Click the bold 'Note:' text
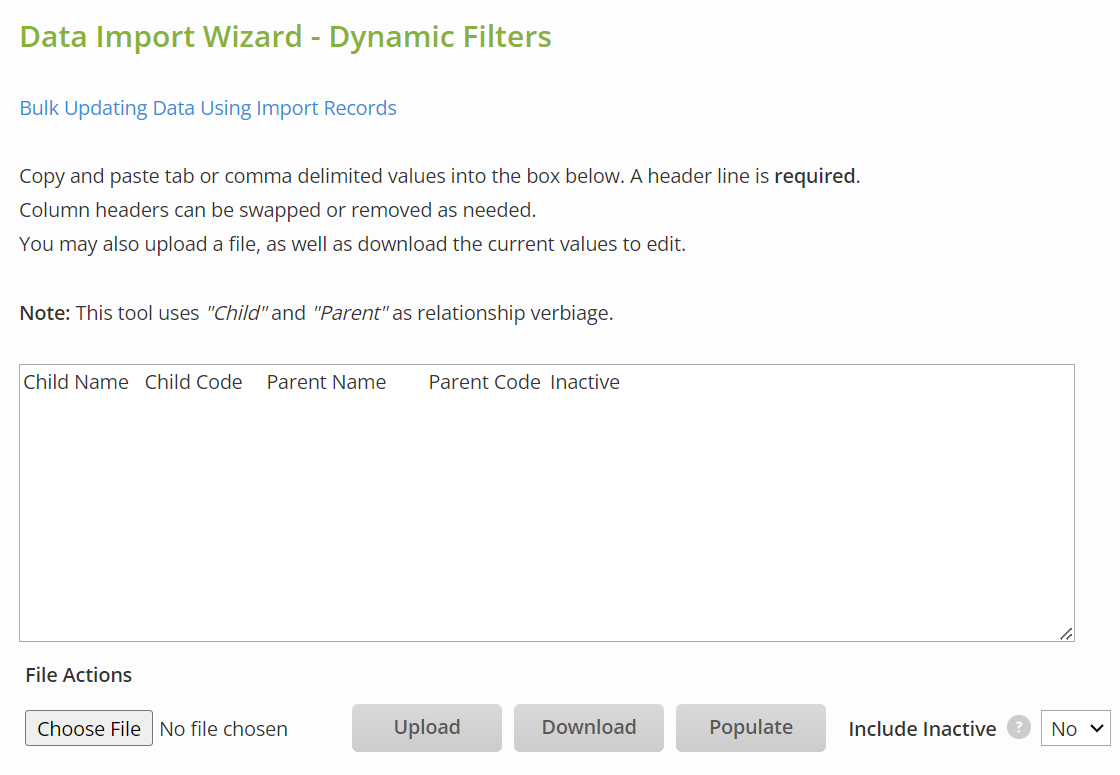 (45, 313)
